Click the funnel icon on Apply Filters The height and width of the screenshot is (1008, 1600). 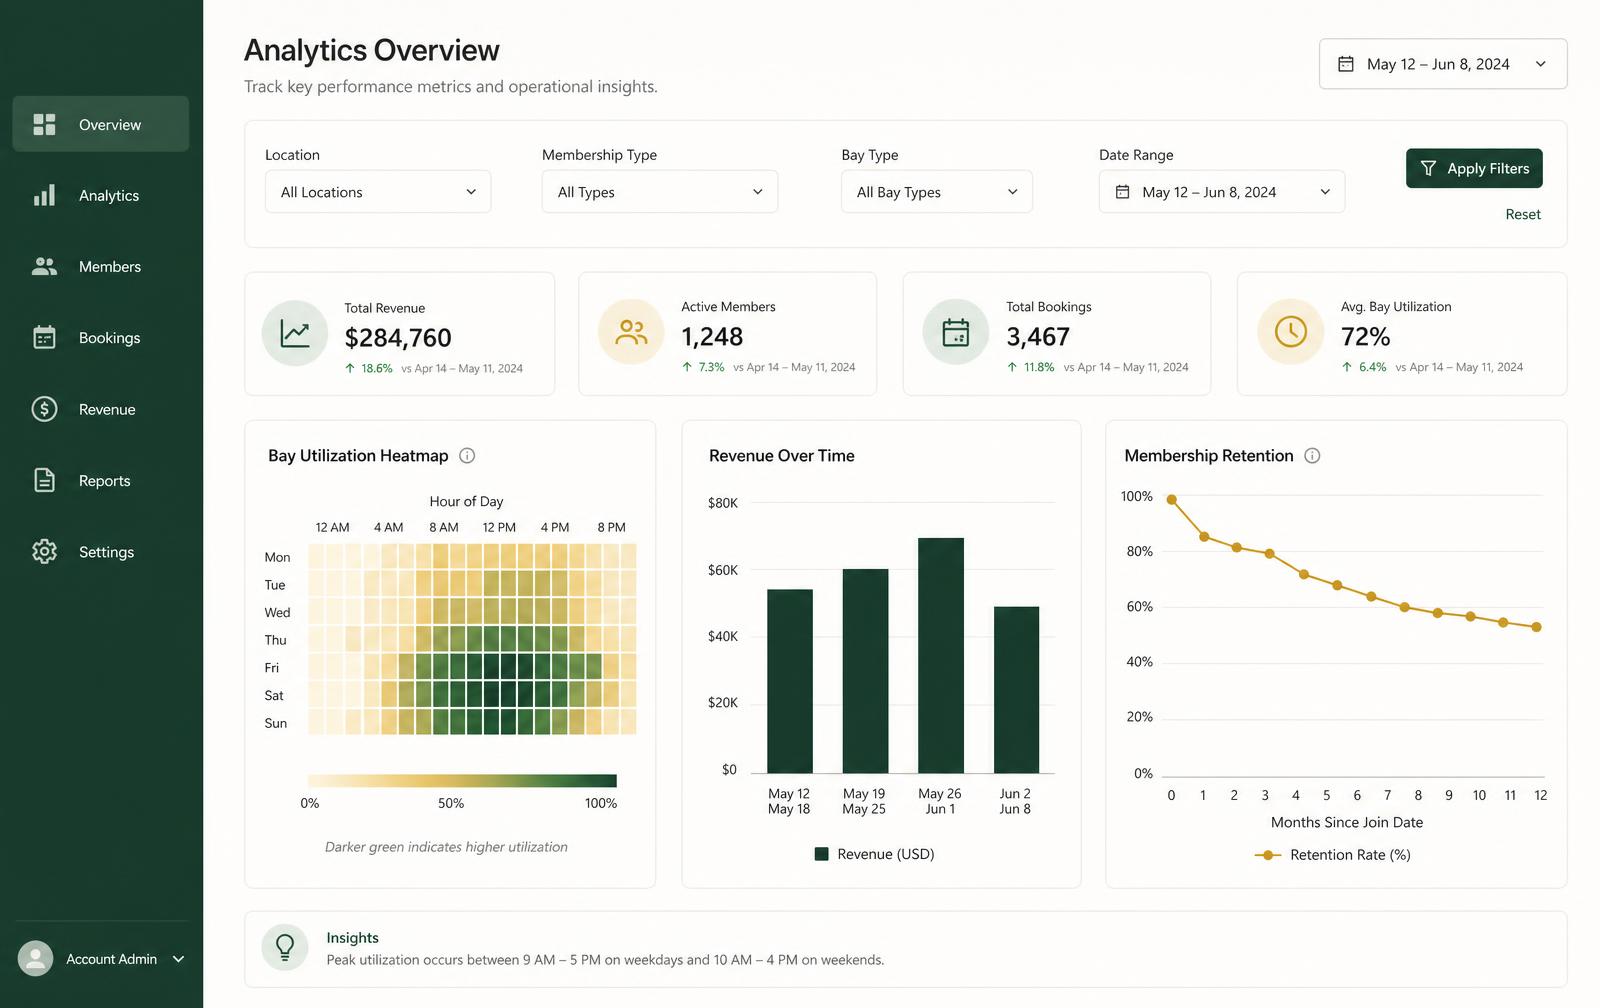pos(1428,168)
